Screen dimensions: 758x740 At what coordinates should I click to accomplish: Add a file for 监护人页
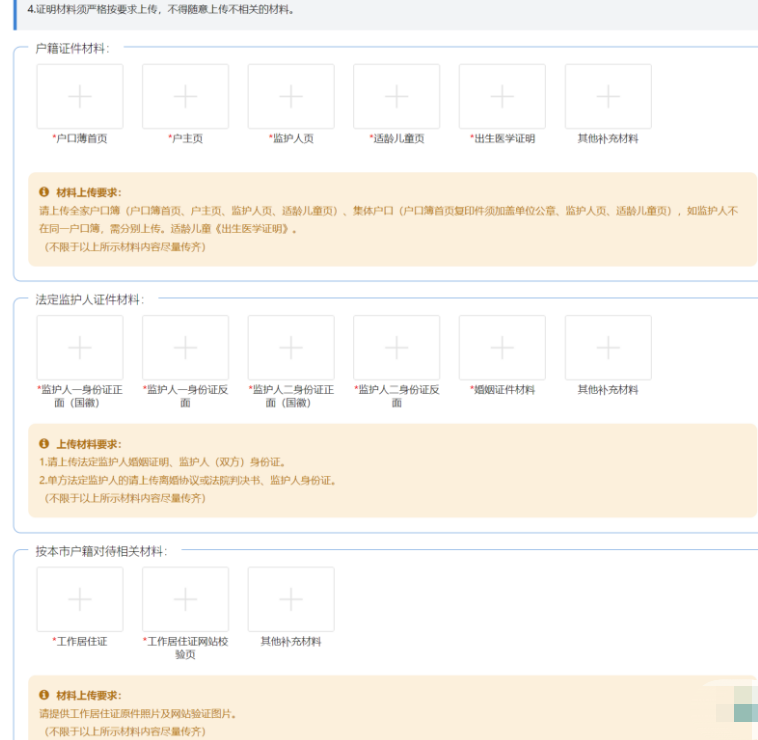[x=291, y=97]
